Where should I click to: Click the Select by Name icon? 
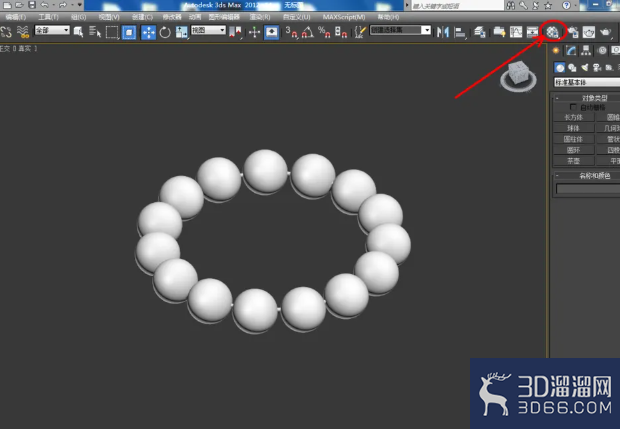click(x=95, y=32)
